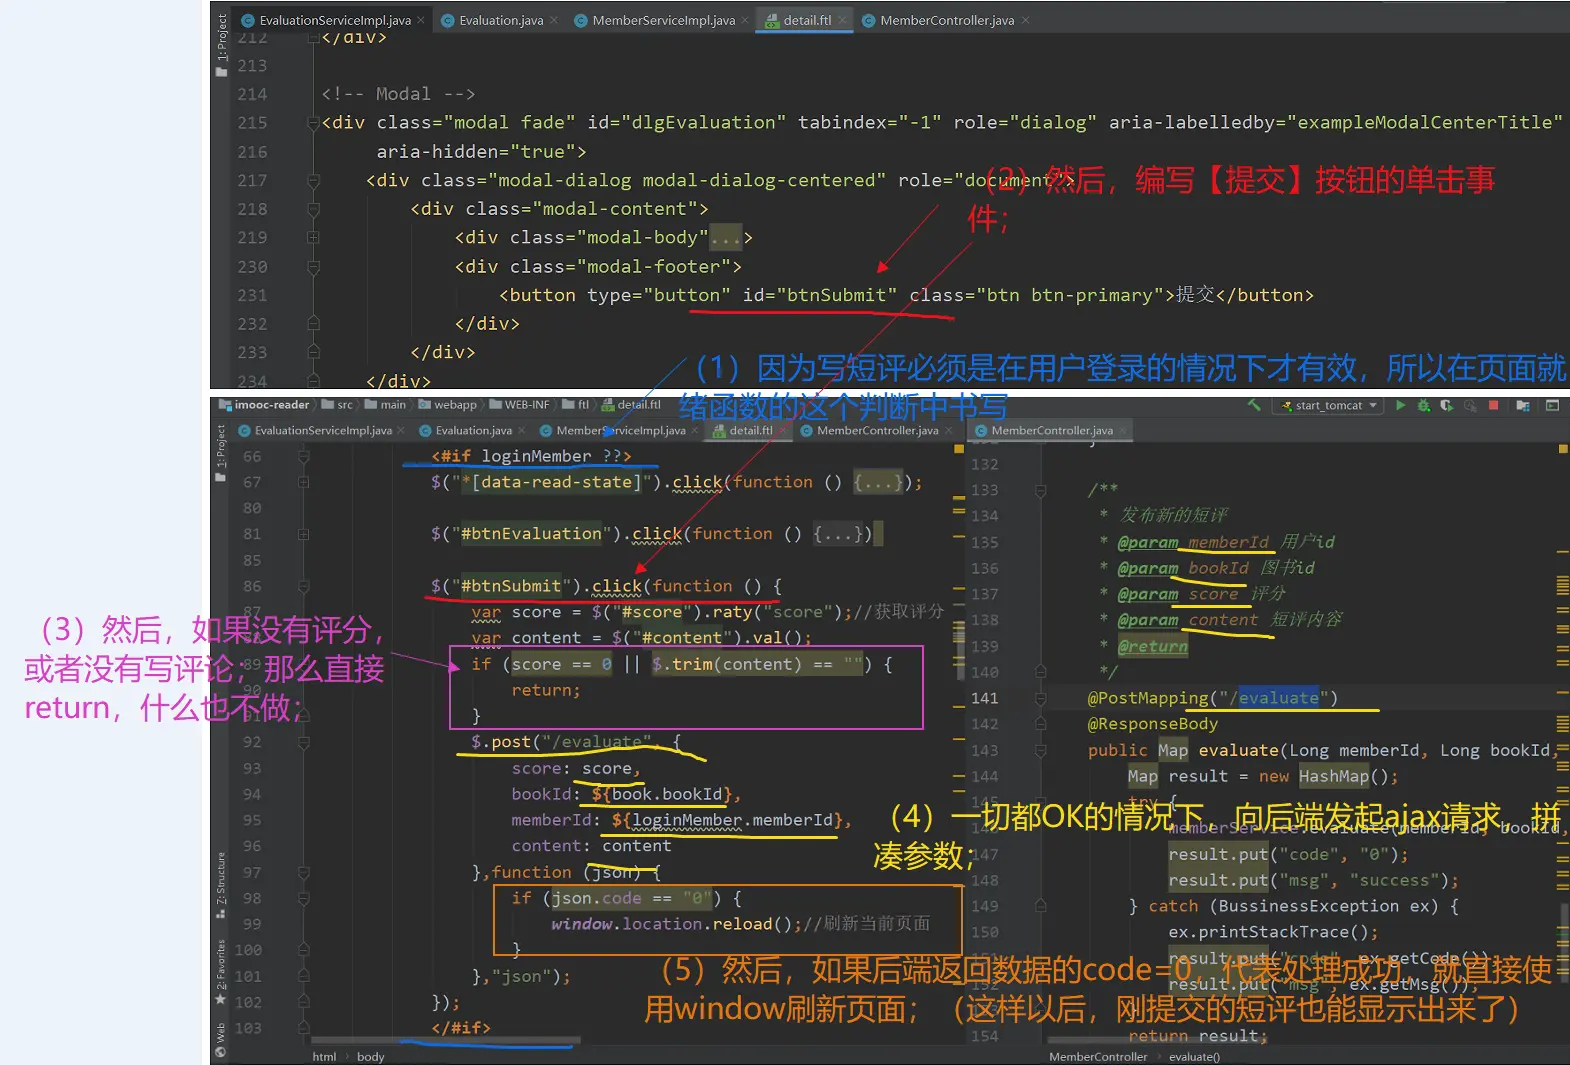1570x1065 pixels.
Task: Click the green Run button in toolbar
Action: tap(1400, 405)
